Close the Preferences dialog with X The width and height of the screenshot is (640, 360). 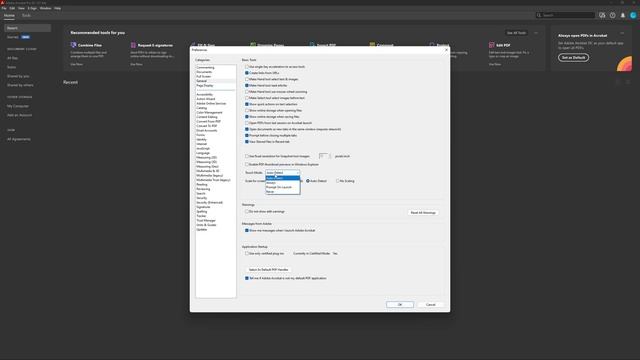446,50
